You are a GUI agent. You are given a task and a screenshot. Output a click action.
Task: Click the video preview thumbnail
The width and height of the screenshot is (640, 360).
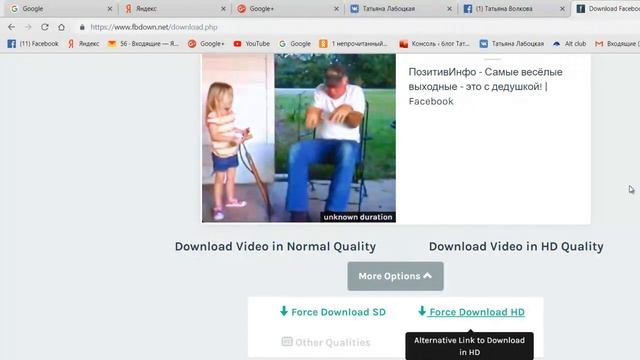(299, 138)
